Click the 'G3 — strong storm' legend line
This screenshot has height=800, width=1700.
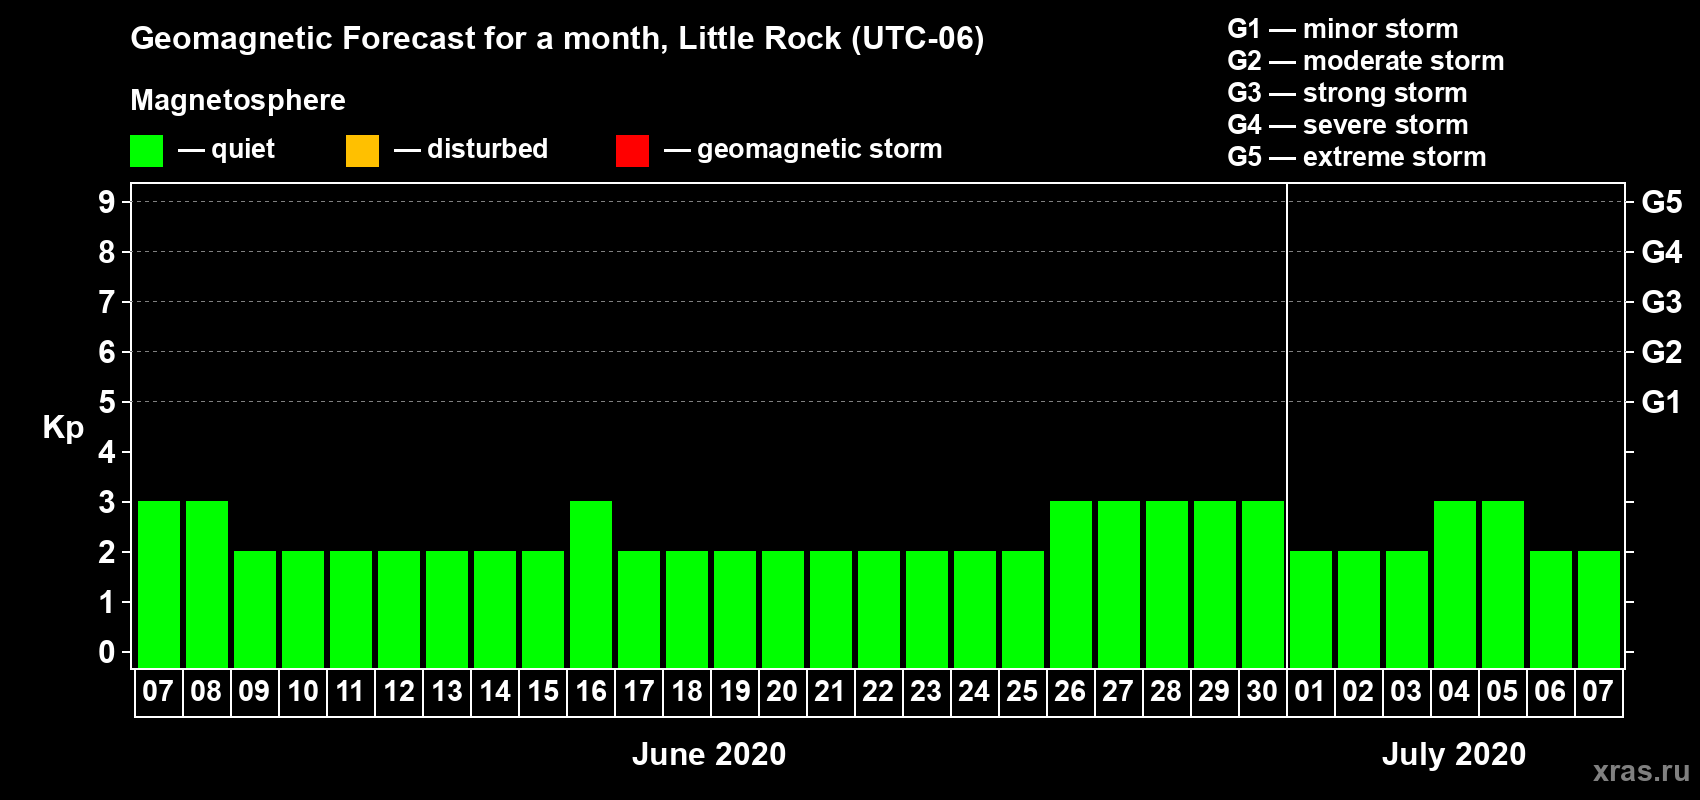pyautogui.click(x=1347, y=93)
